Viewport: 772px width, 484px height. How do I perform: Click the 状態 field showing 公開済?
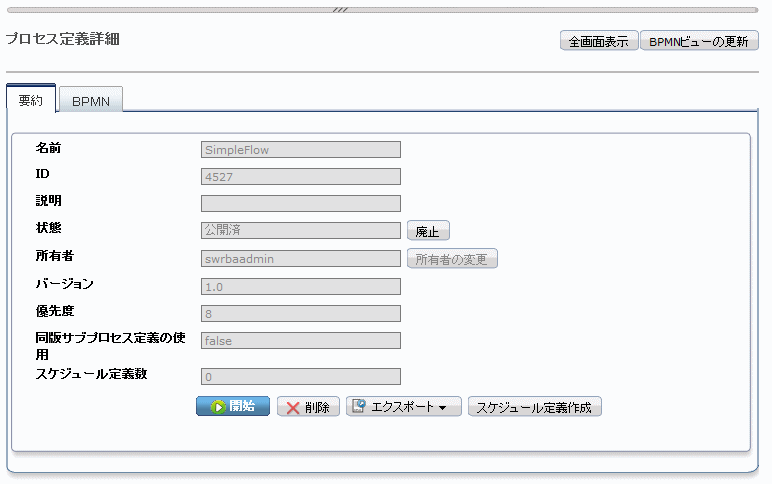click(x=300, y=230)
